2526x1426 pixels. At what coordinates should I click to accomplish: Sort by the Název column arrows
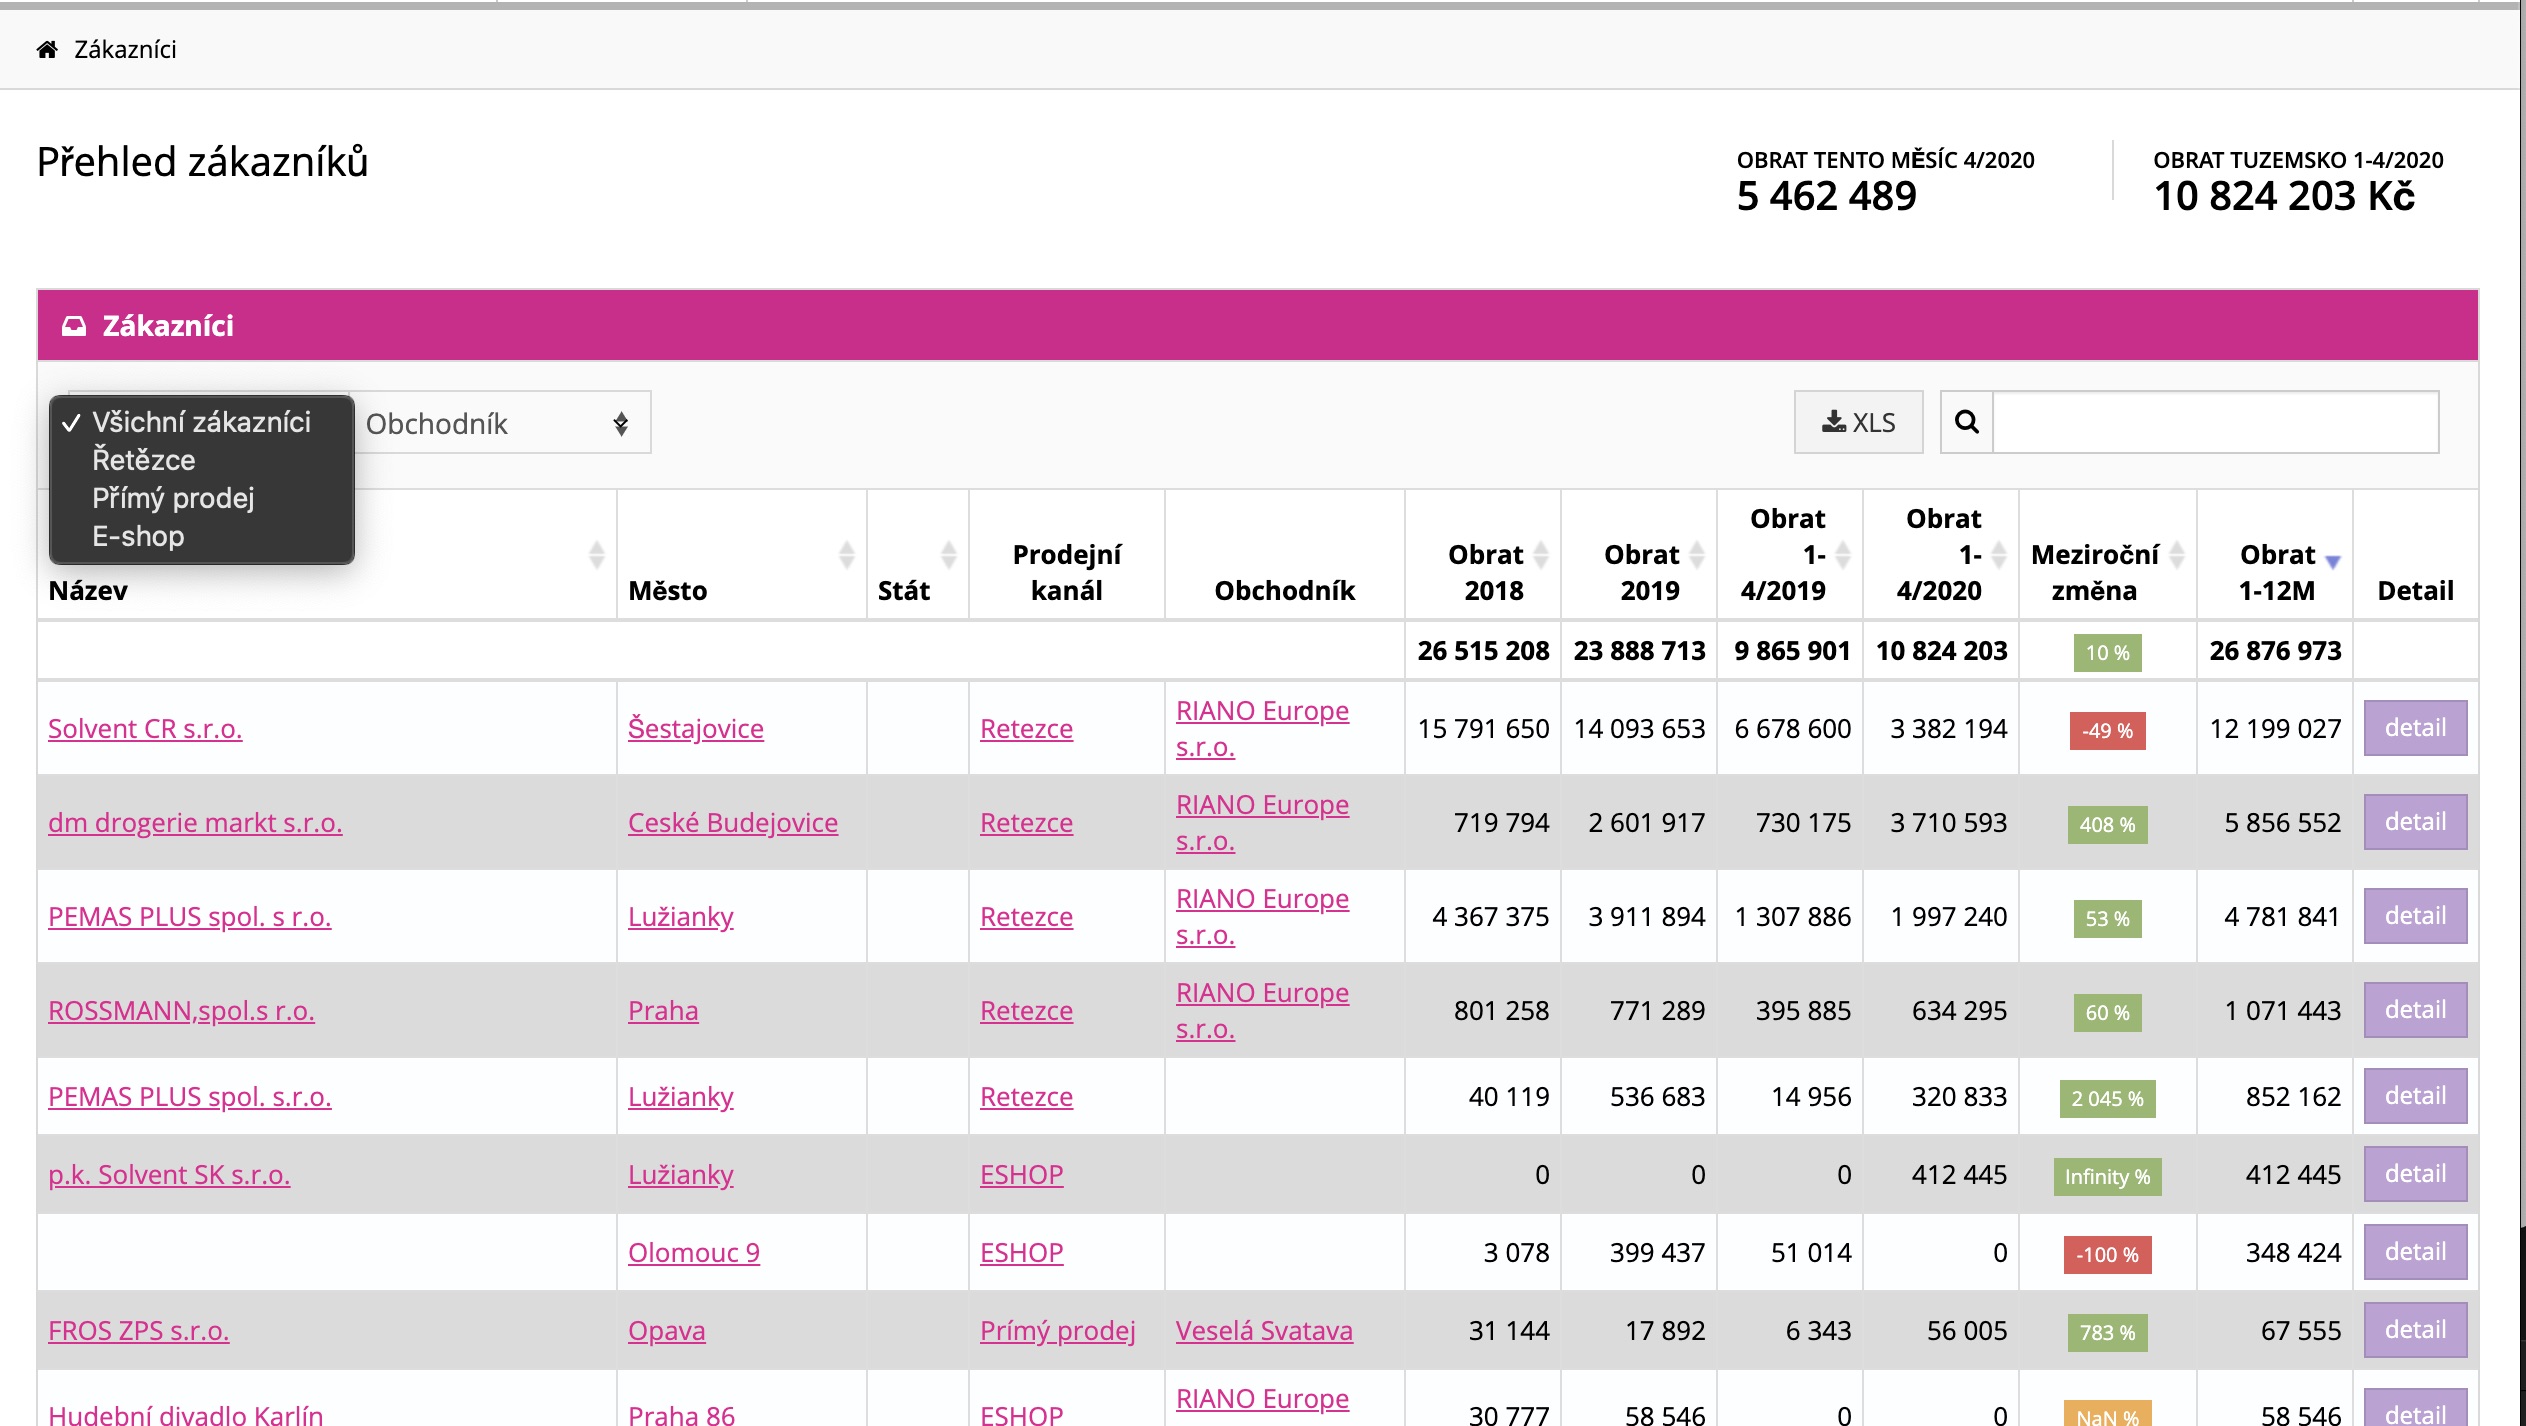click(x=597, y=554)
